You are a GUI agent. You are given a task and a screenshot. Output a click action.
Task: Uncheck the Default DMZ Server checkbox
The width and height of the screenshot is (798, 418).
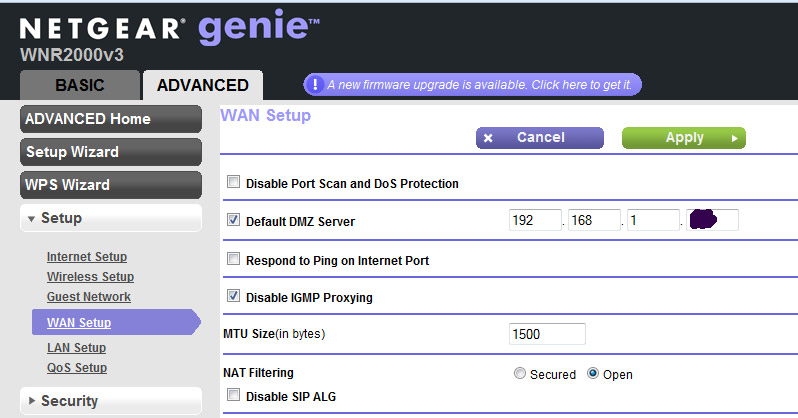234,220
